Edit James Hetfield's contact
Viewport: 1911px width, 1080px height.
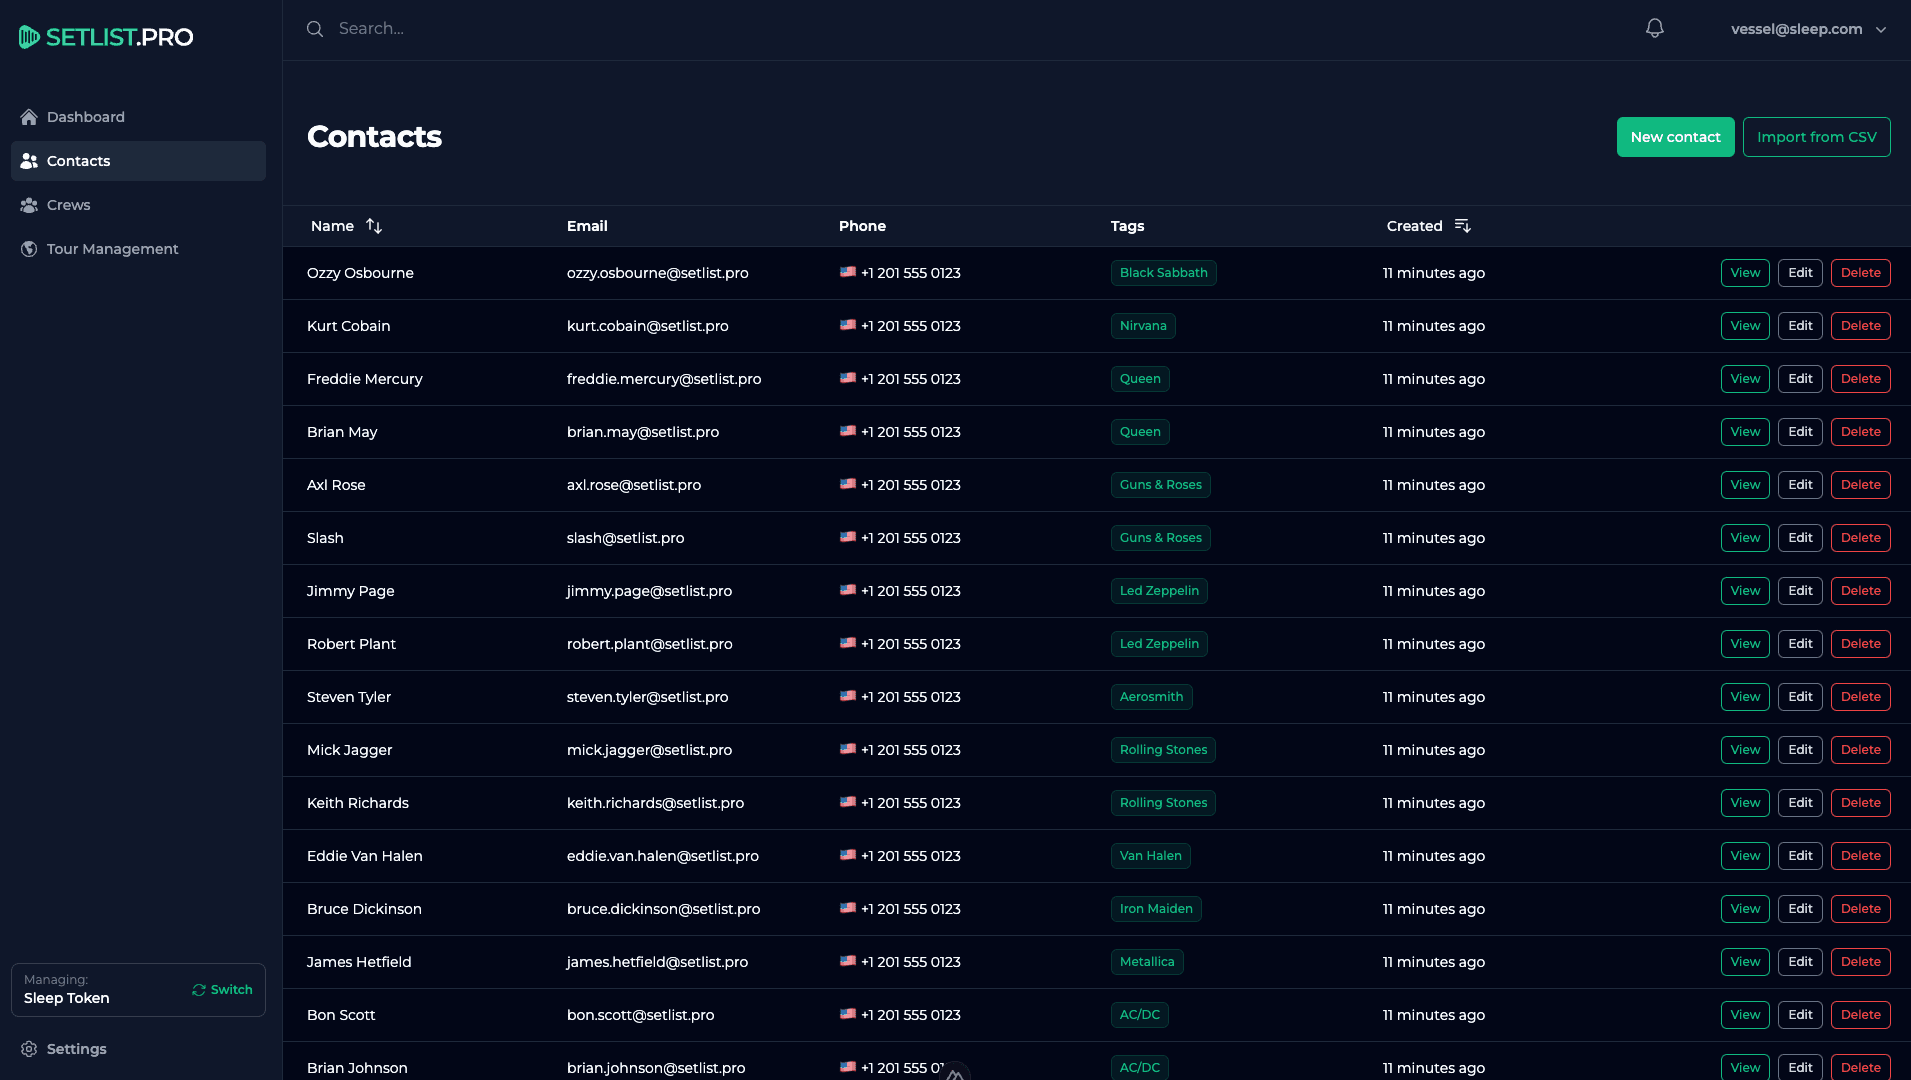click(1800, 962)
